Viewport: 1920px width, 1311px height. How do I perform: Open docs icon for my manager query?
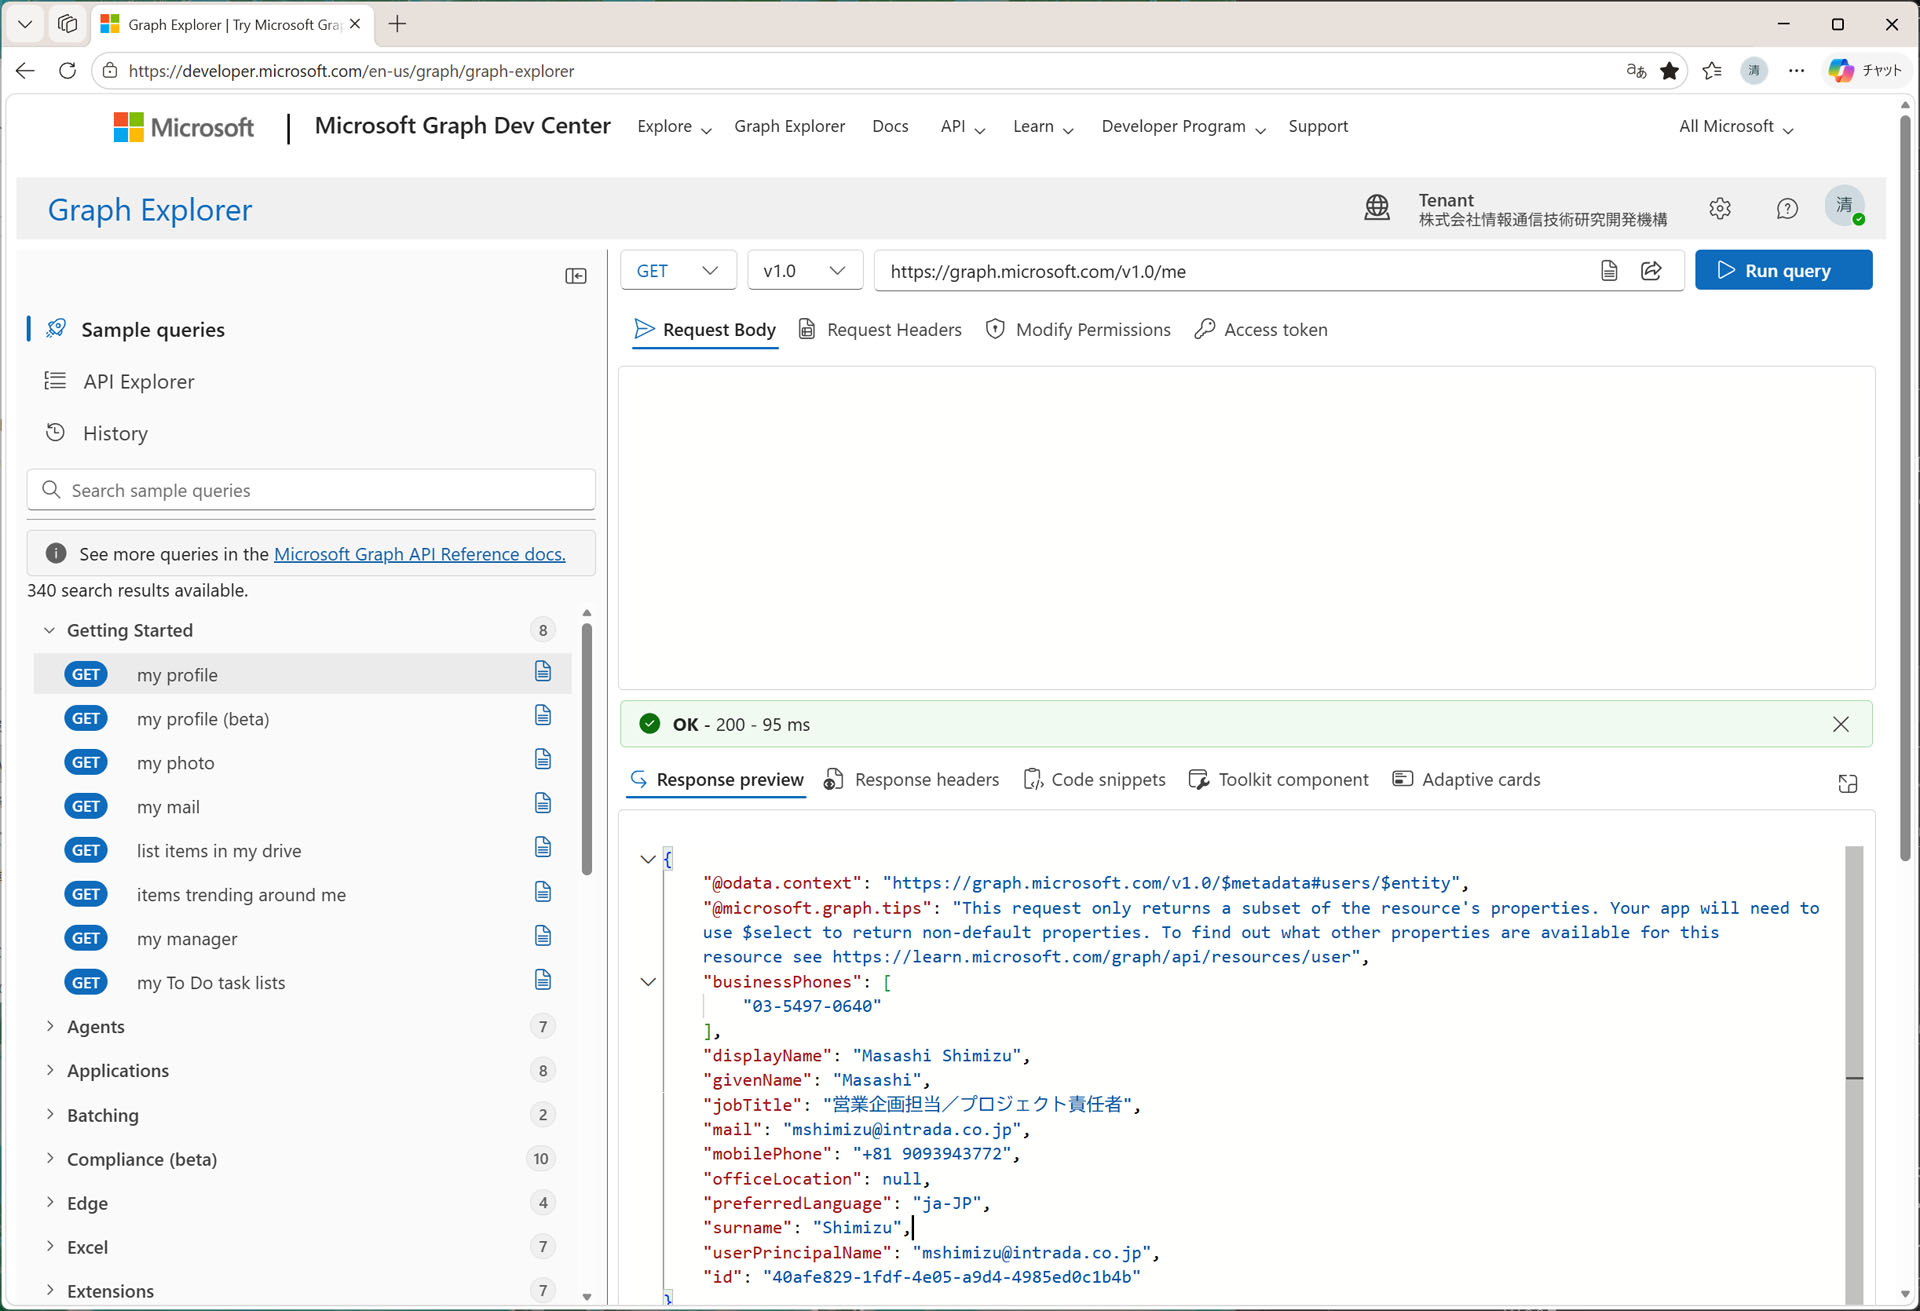coord(543,935)
